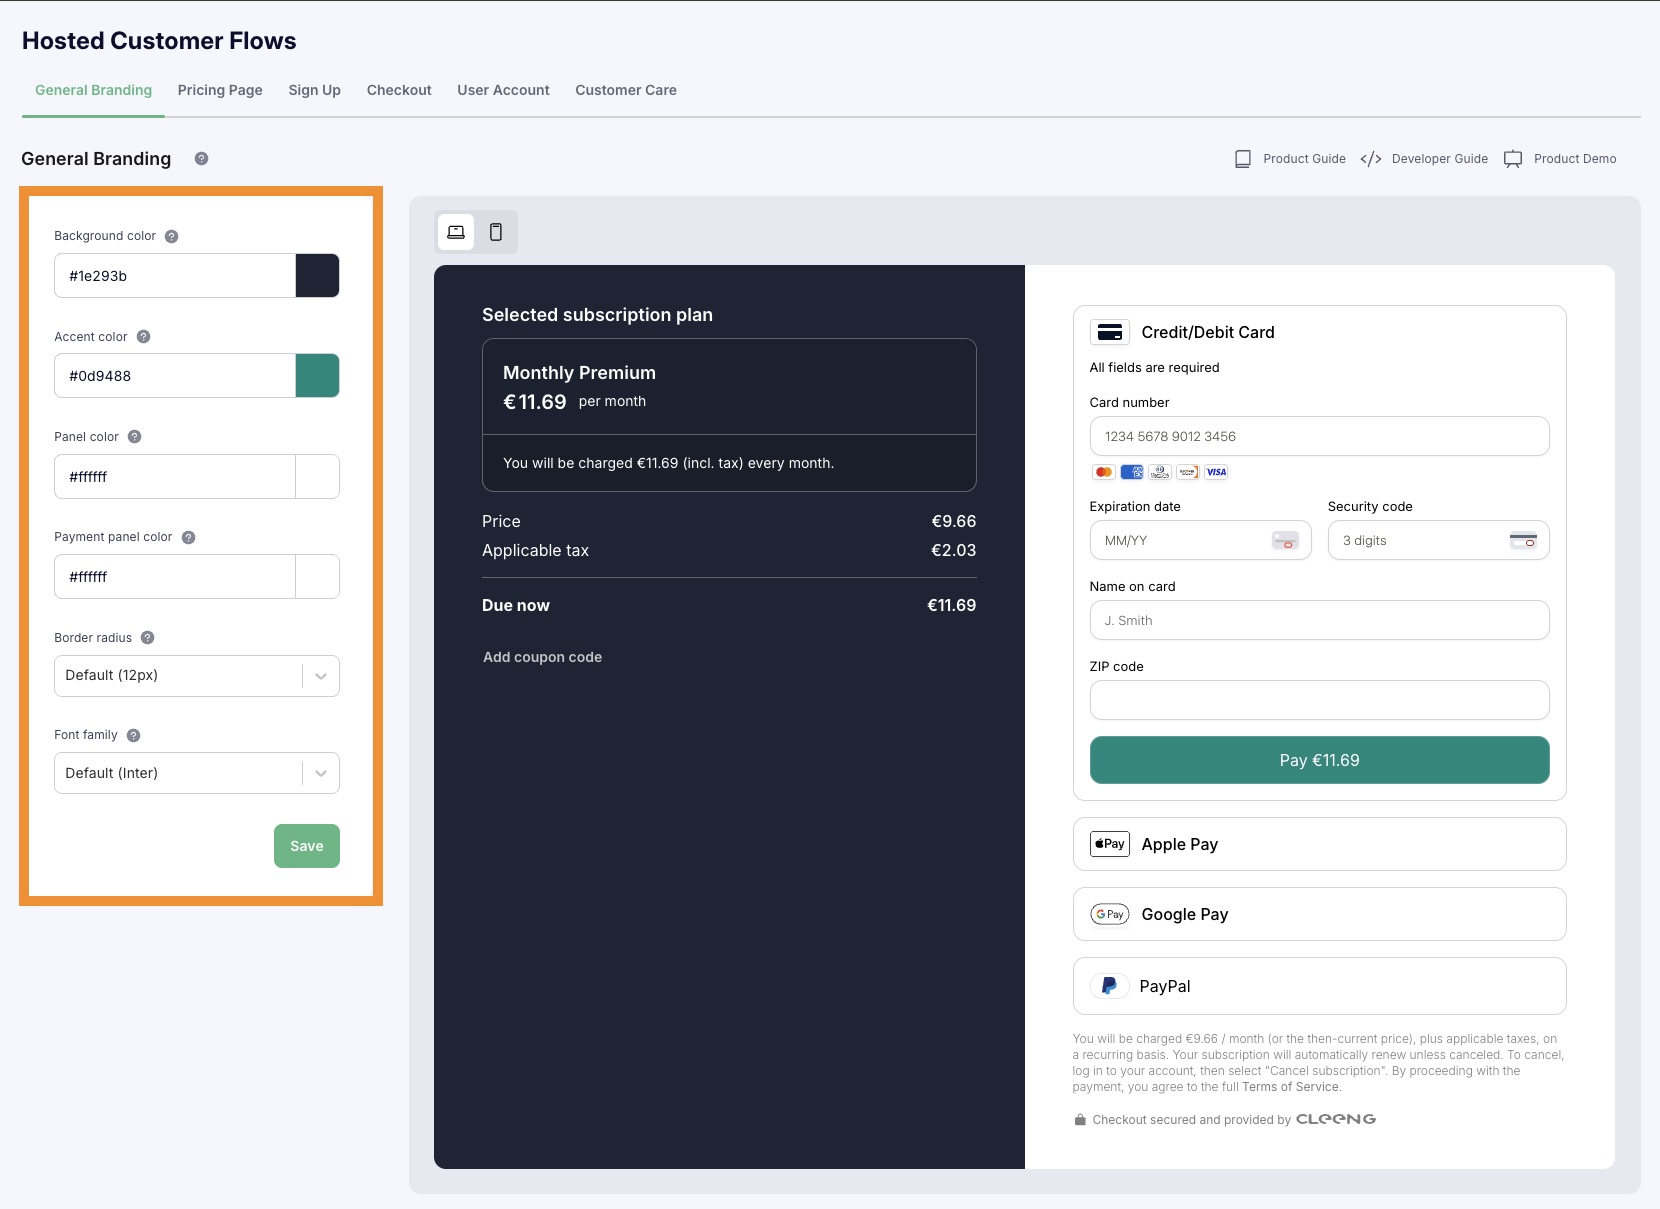1660x1209 pixels.
Task: Click the Accent color hex input field
Action: [x=175, y=376]
